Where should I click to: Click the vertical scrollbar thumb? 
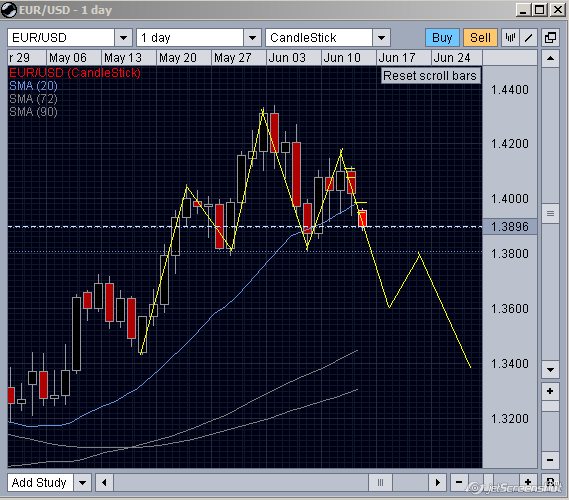tap(550, 214)
